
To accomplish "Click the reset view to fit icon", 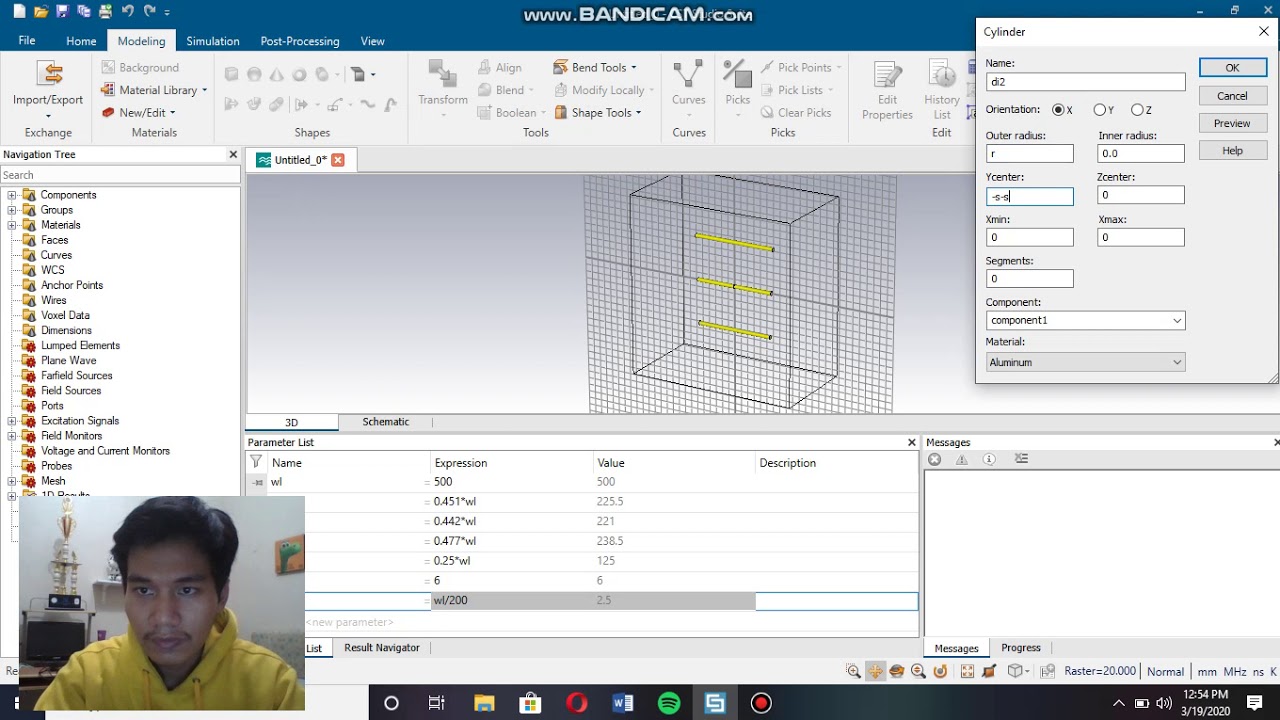I will coord(967,671).
